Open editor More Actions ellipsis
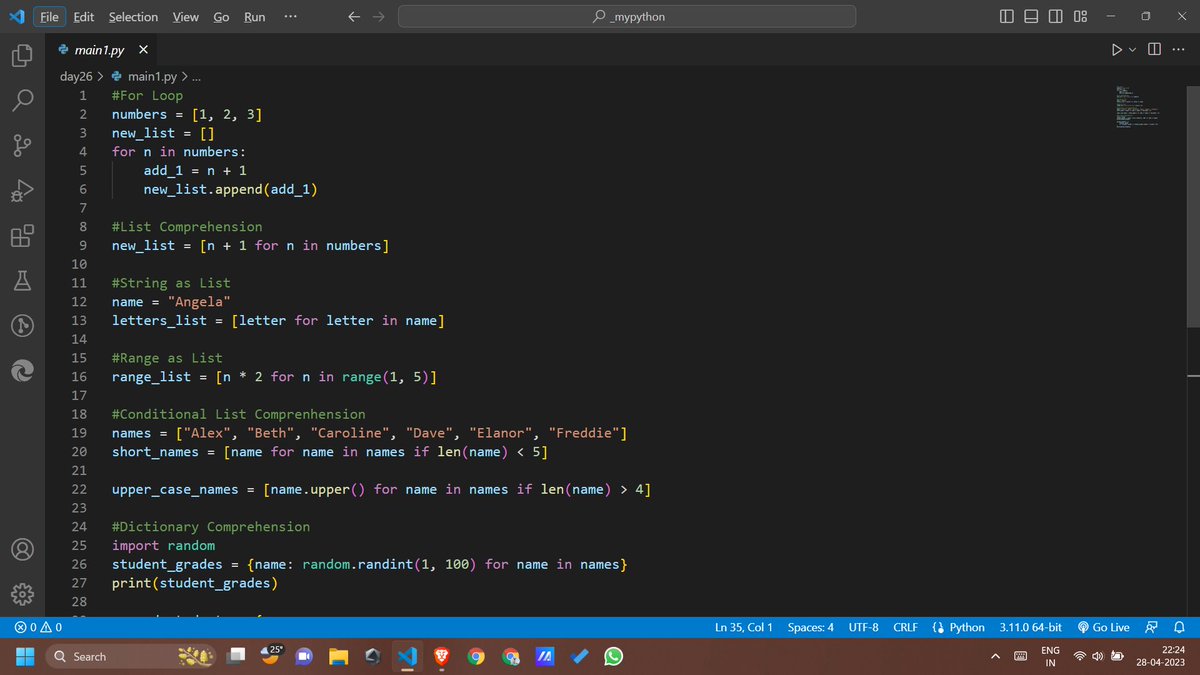This screenshot has height=675, width=1200. tap(1178, 50)
